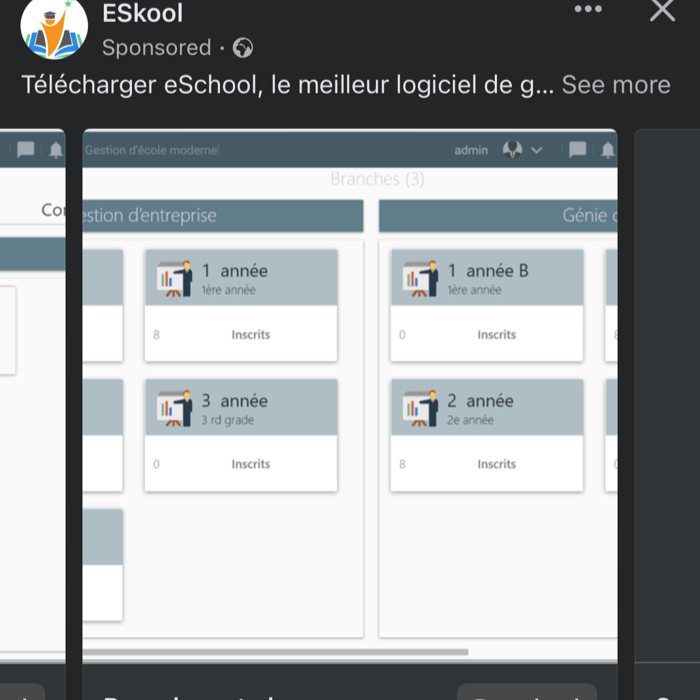
Task: Open the ESkool profile picture
Action: pyautogui.click(x=54, y=28)
